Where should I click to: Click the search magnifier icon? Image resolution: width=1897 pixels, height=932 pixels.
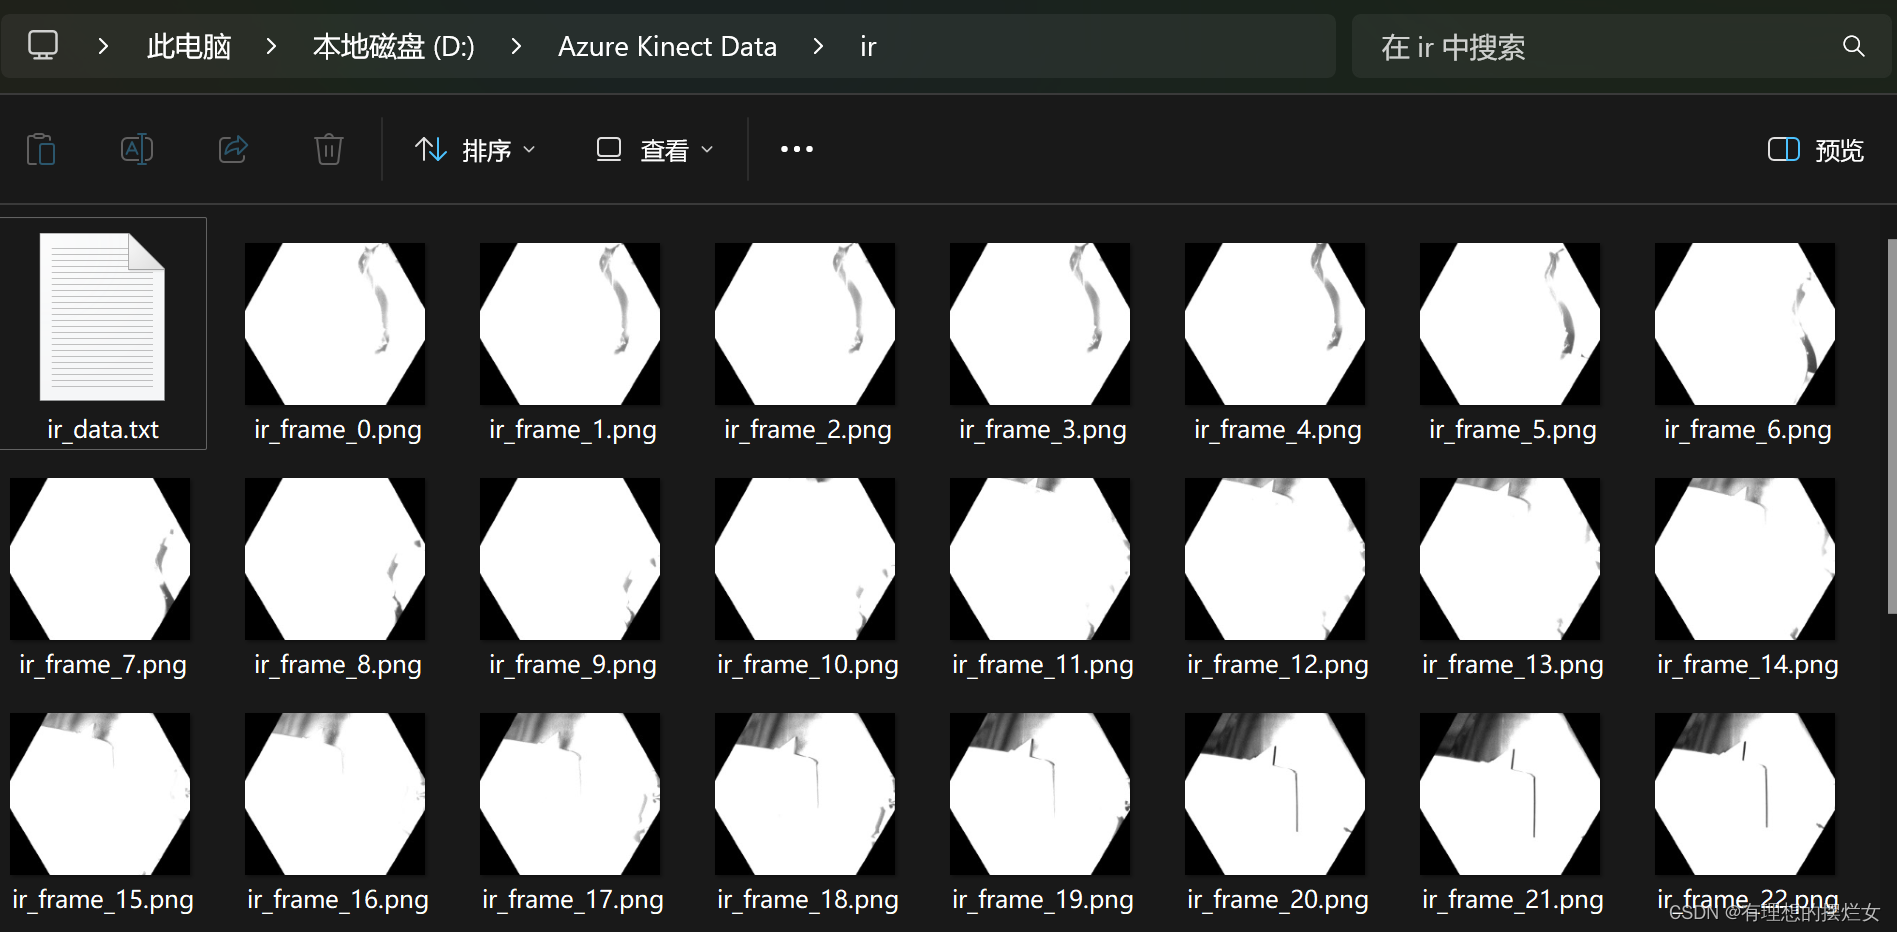[x=1853, y=46]
